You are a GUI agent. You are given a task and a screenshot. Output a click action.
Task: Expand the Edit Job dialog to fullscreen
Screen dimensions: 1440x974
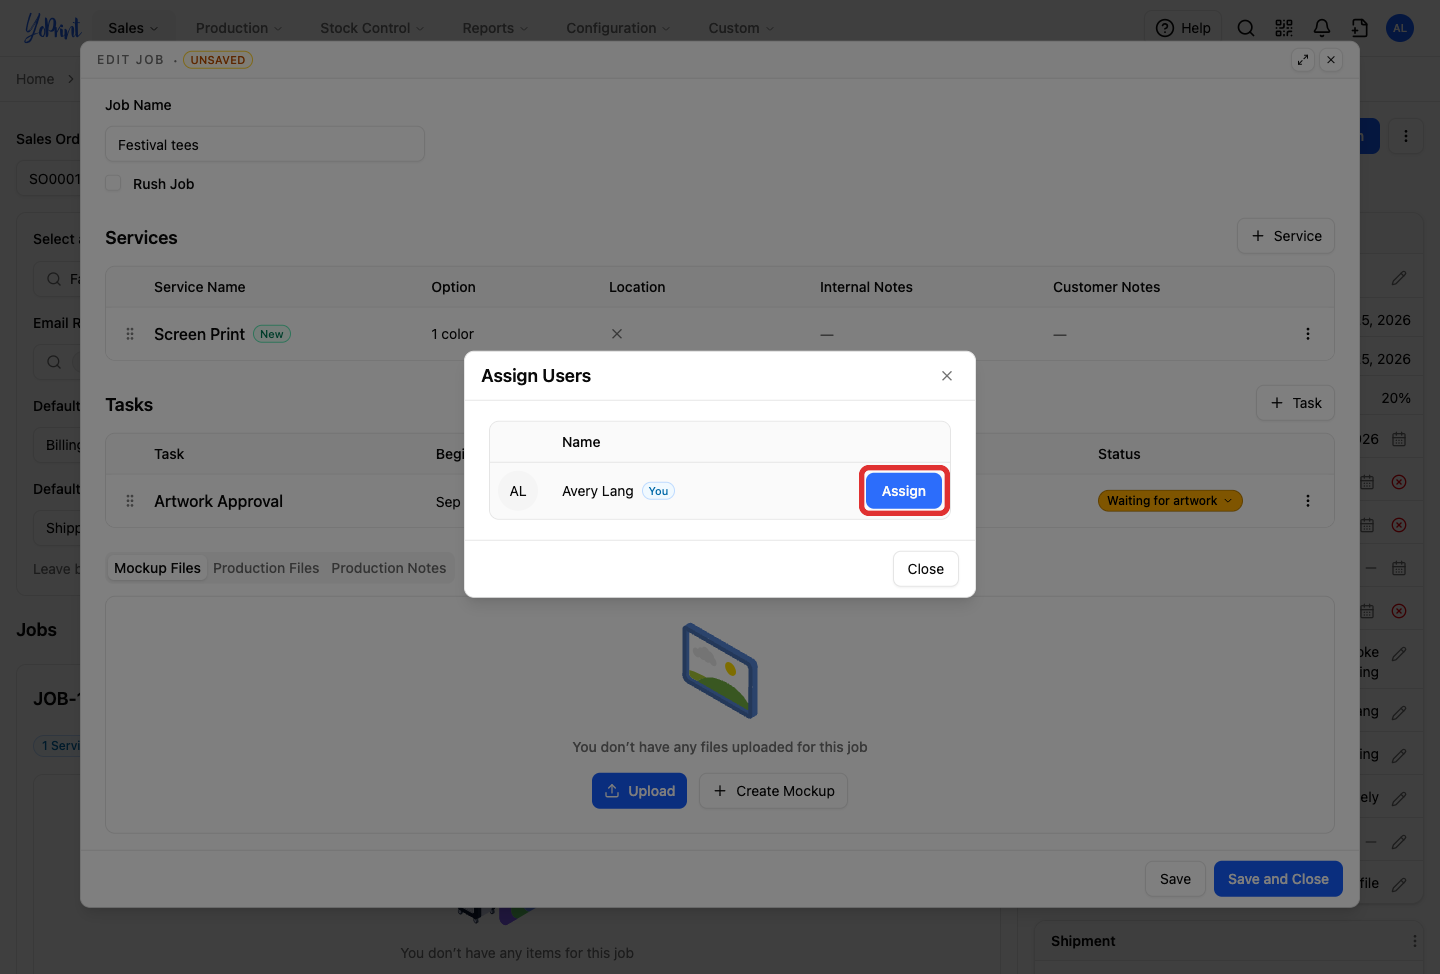tap(1303, 60)
